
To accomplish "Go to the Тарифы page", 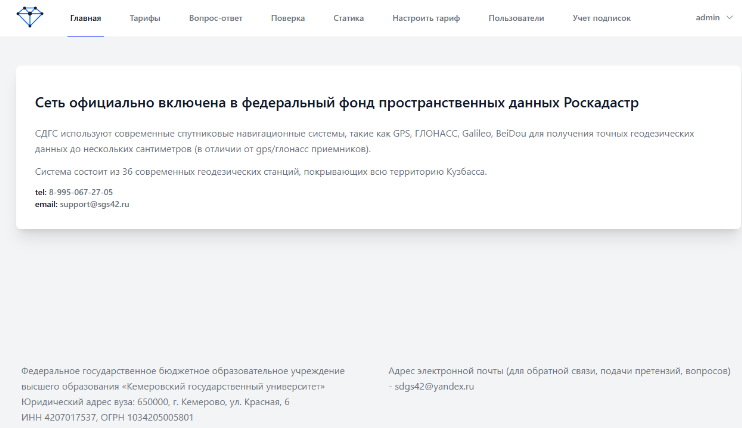I will 145,18.
